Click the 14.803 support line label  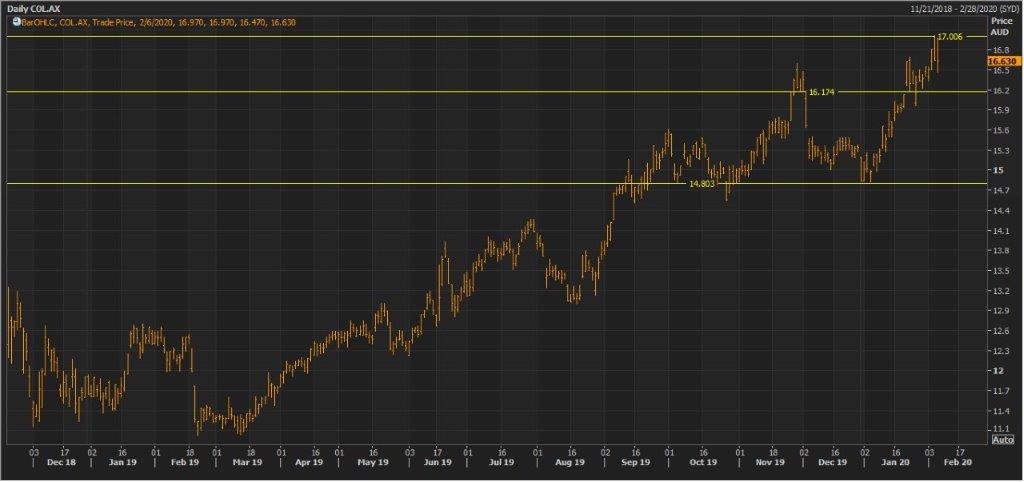click(702, 184)
